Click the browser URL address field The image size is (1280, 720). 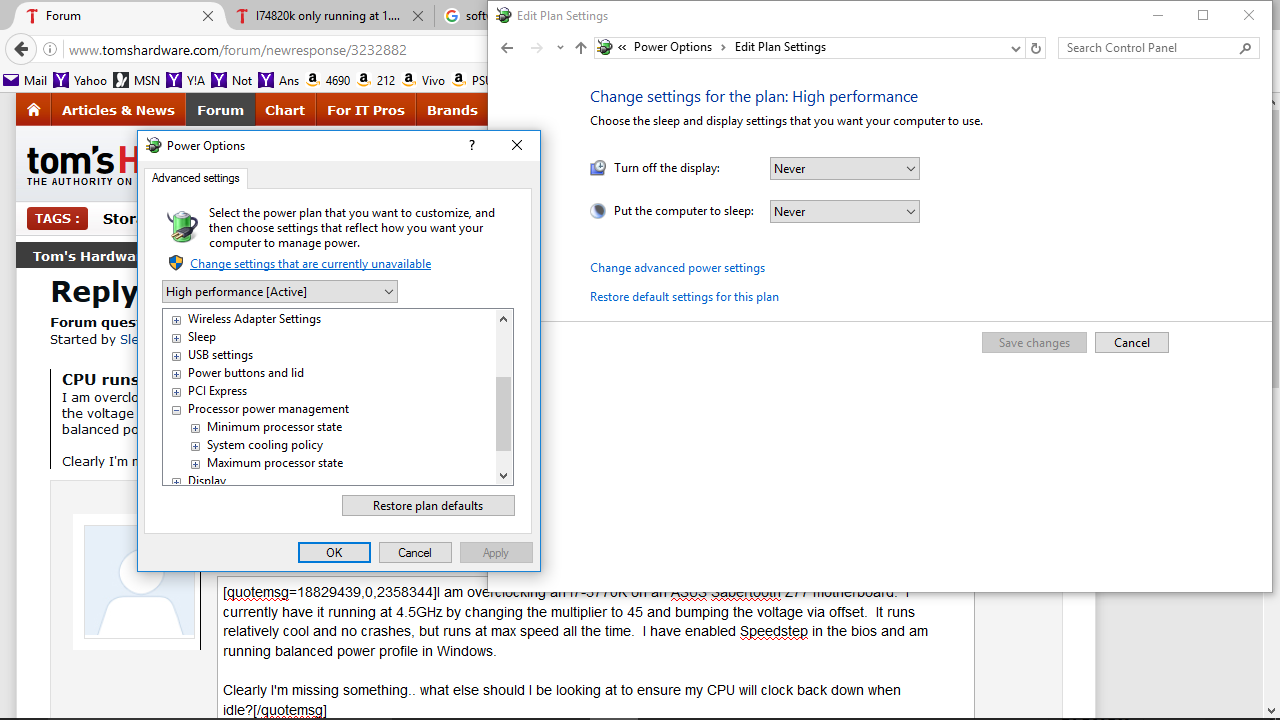[x=275, y=49]
